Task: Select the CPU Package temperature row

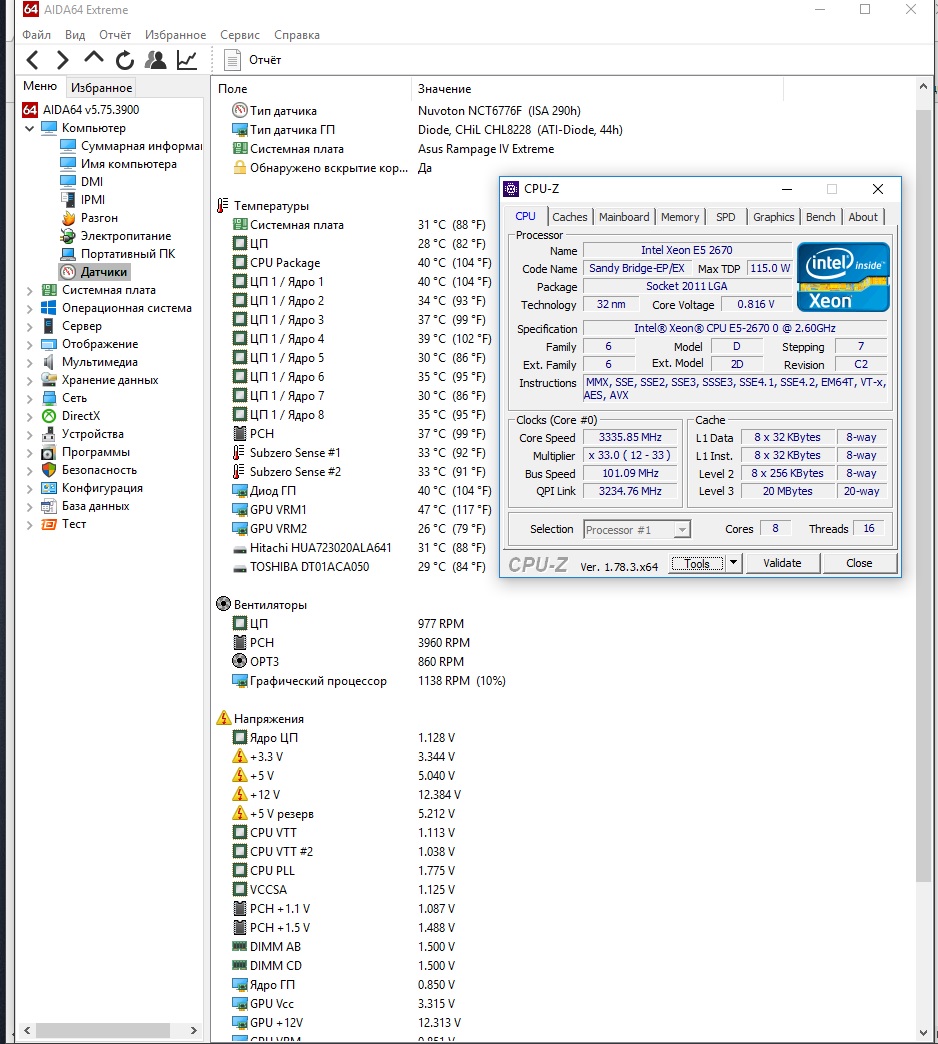Action: pyautogui.click(x=361, y=263)
